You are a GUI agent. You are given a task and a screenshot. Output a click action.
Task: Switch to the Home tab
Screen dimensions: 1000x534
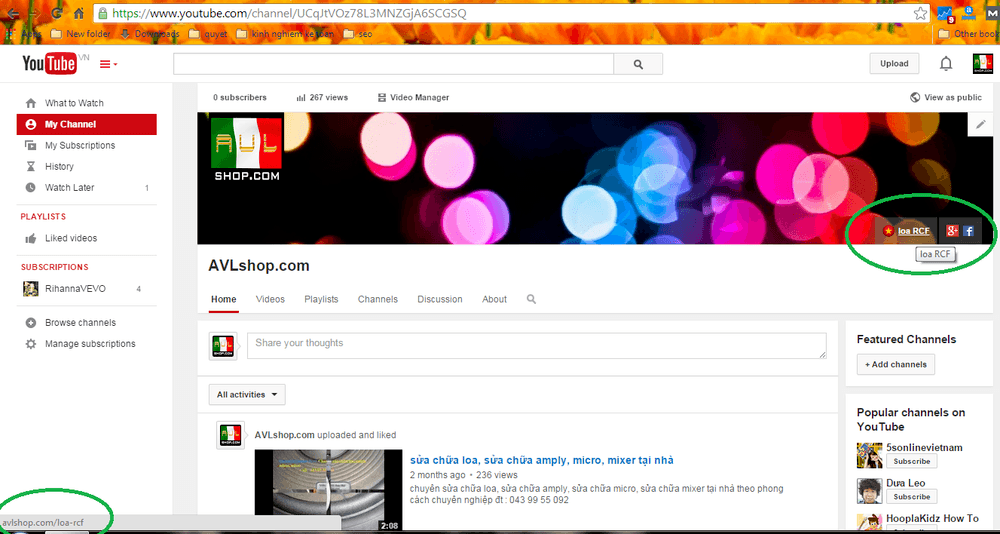tap(224, 299)
